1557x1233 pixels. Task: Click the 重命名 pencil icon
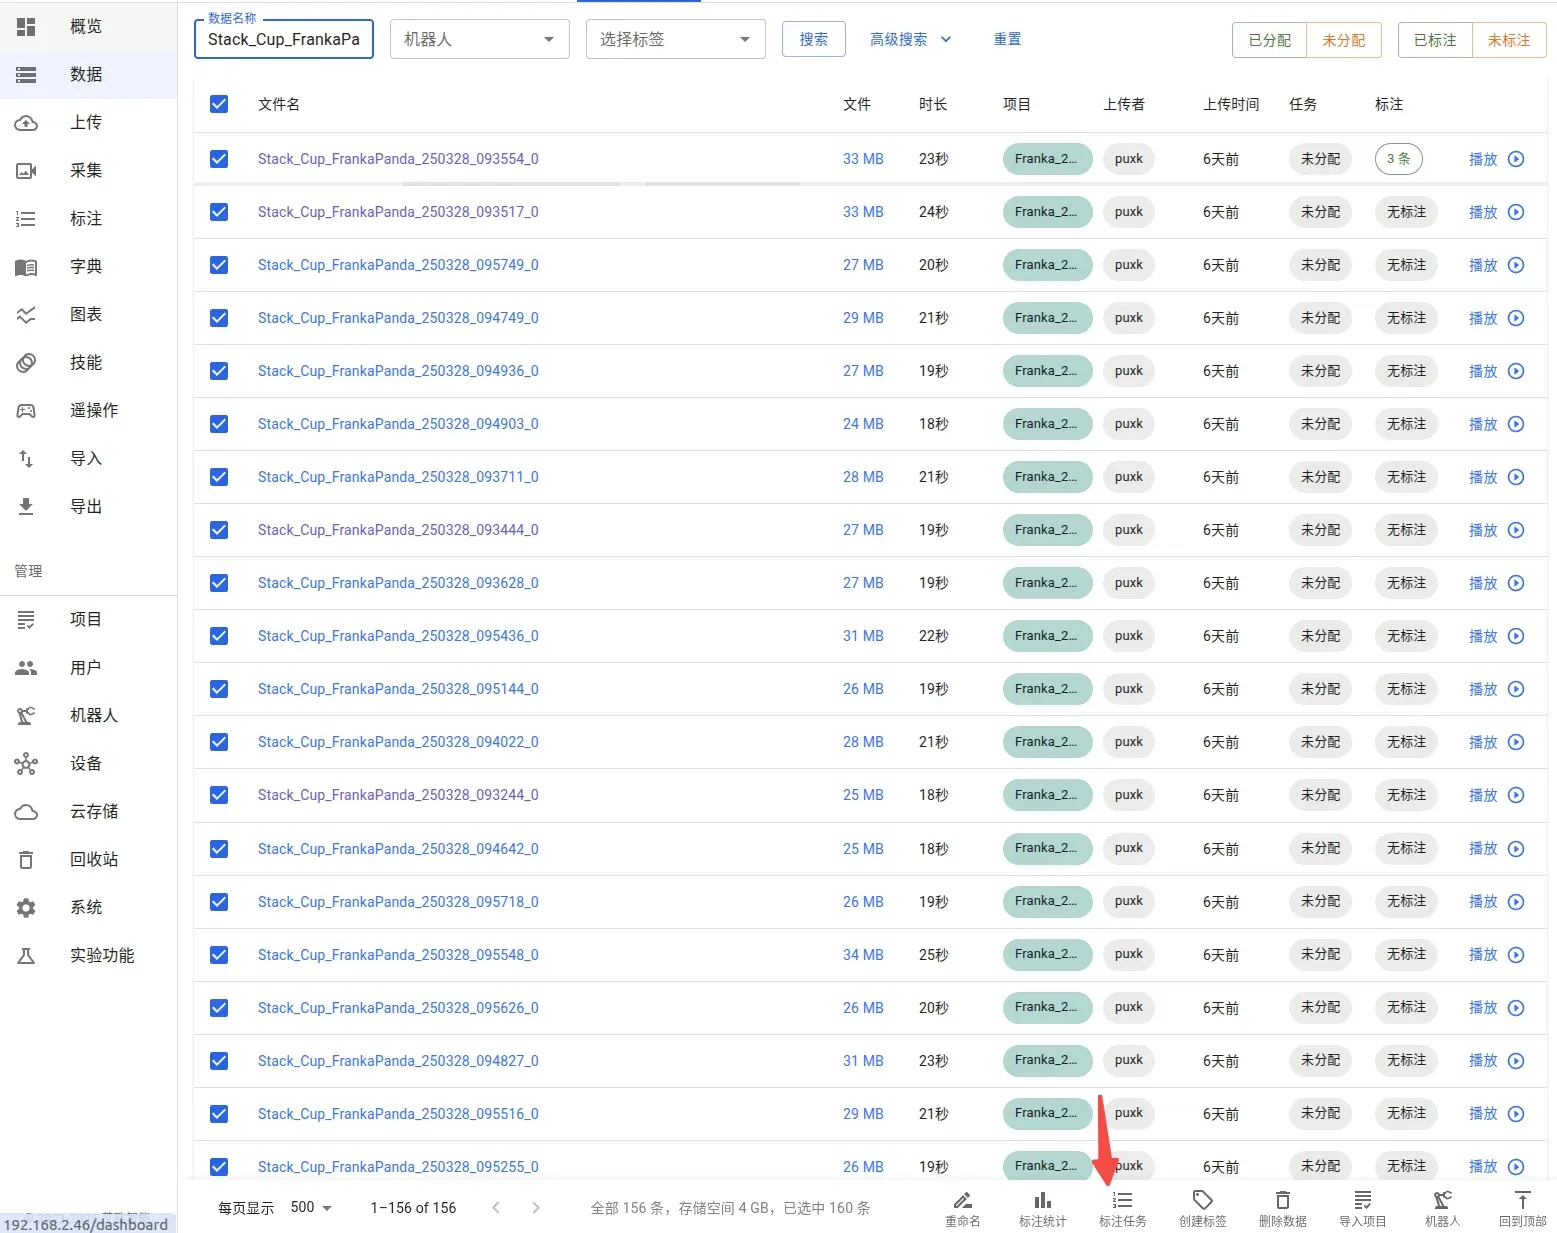(x=962, y=1200)
